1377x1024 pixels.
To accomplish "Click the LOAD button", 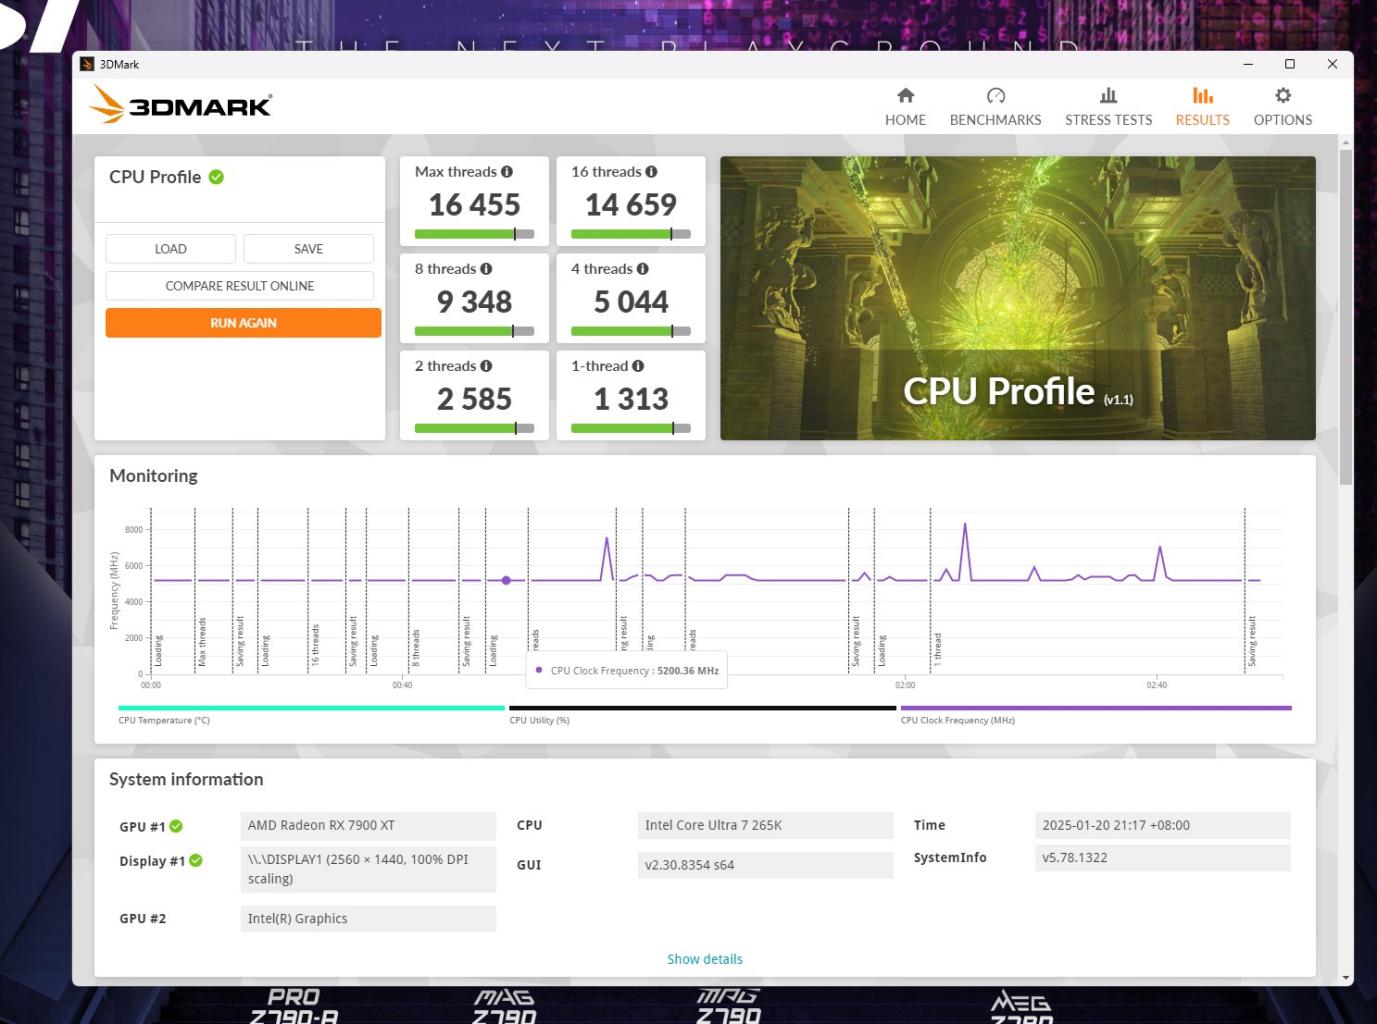I will point(171,249).
